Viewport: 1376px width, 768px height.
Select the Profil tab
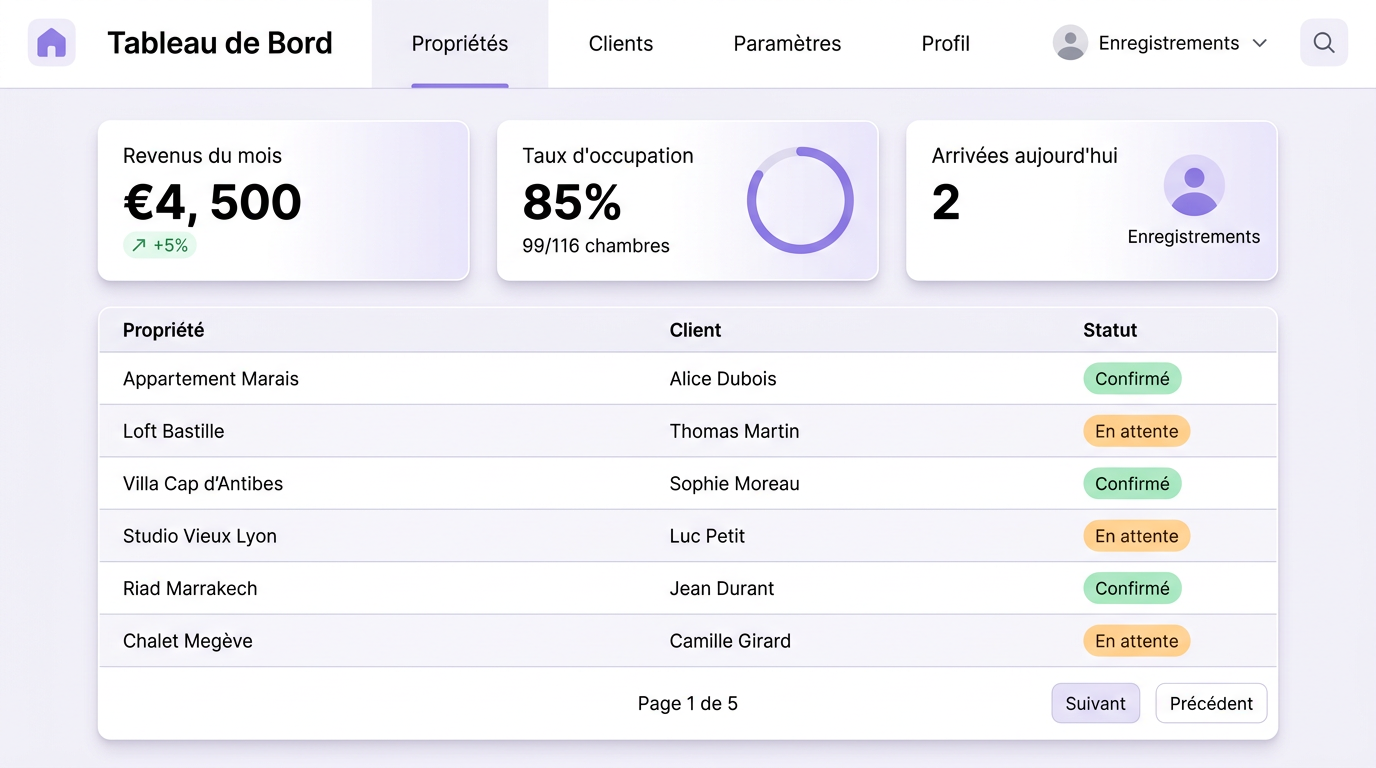click(946, 44)
